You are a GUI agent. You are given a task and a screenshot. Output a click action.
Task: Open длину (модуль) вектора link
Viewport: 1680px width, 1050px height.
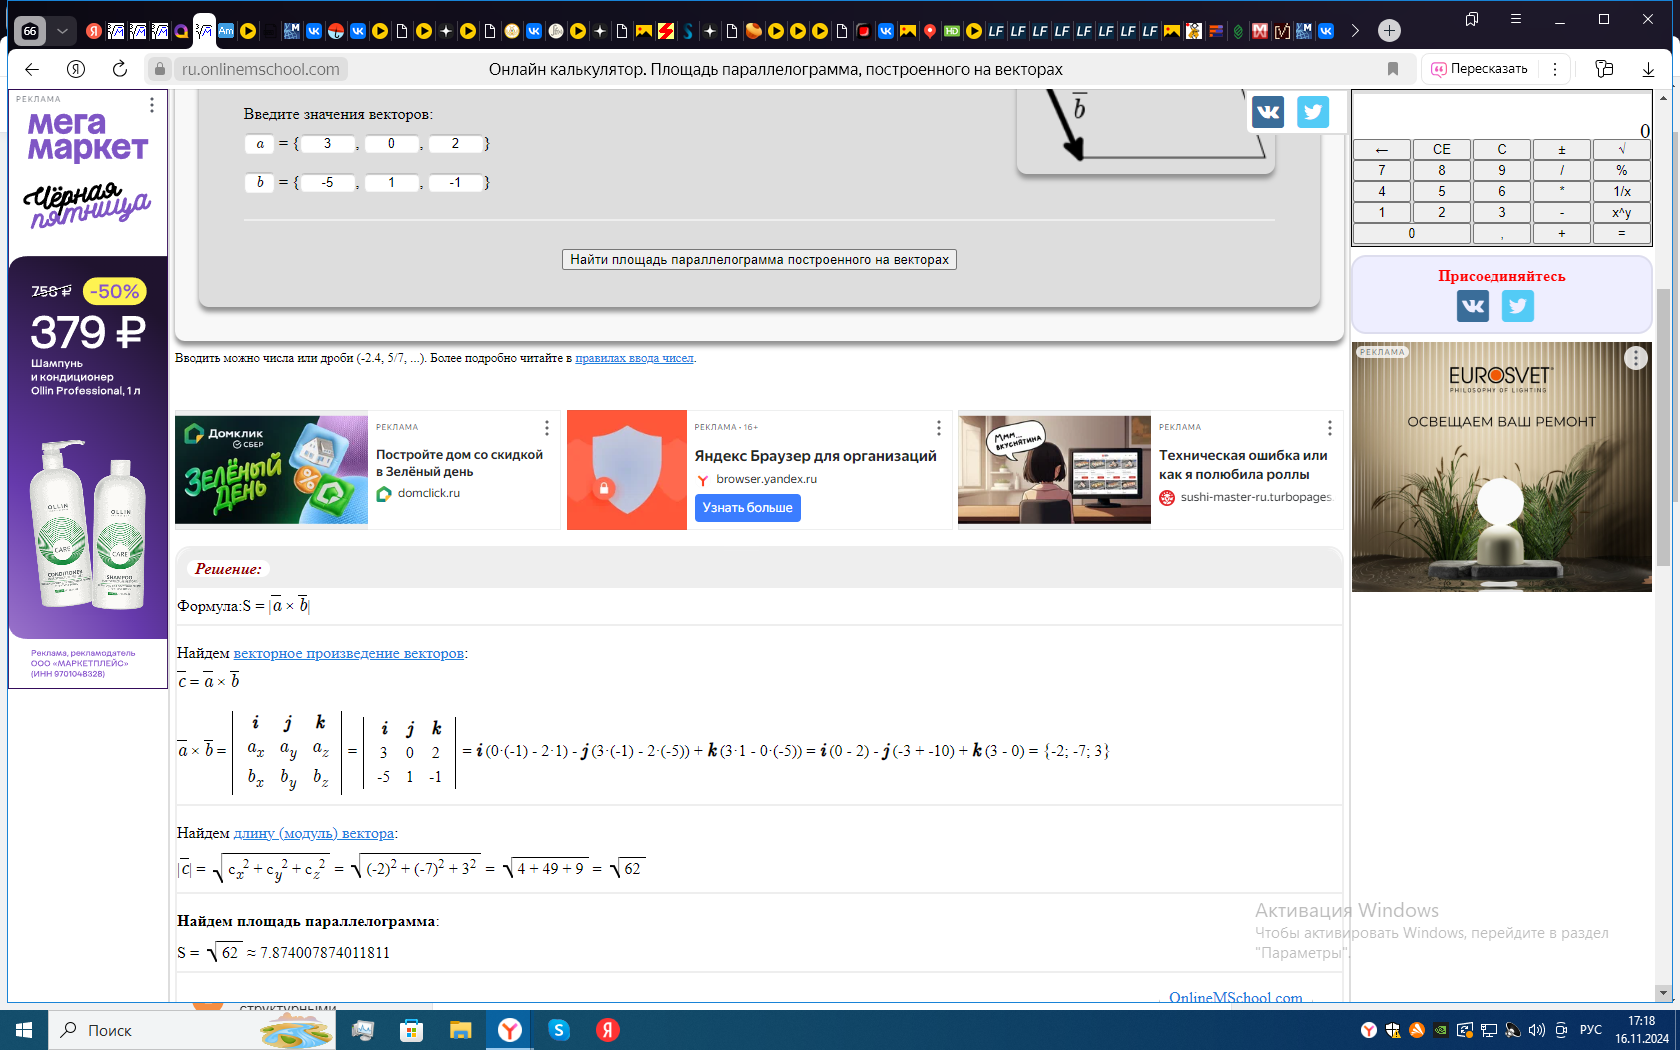(x=314, y=833)
